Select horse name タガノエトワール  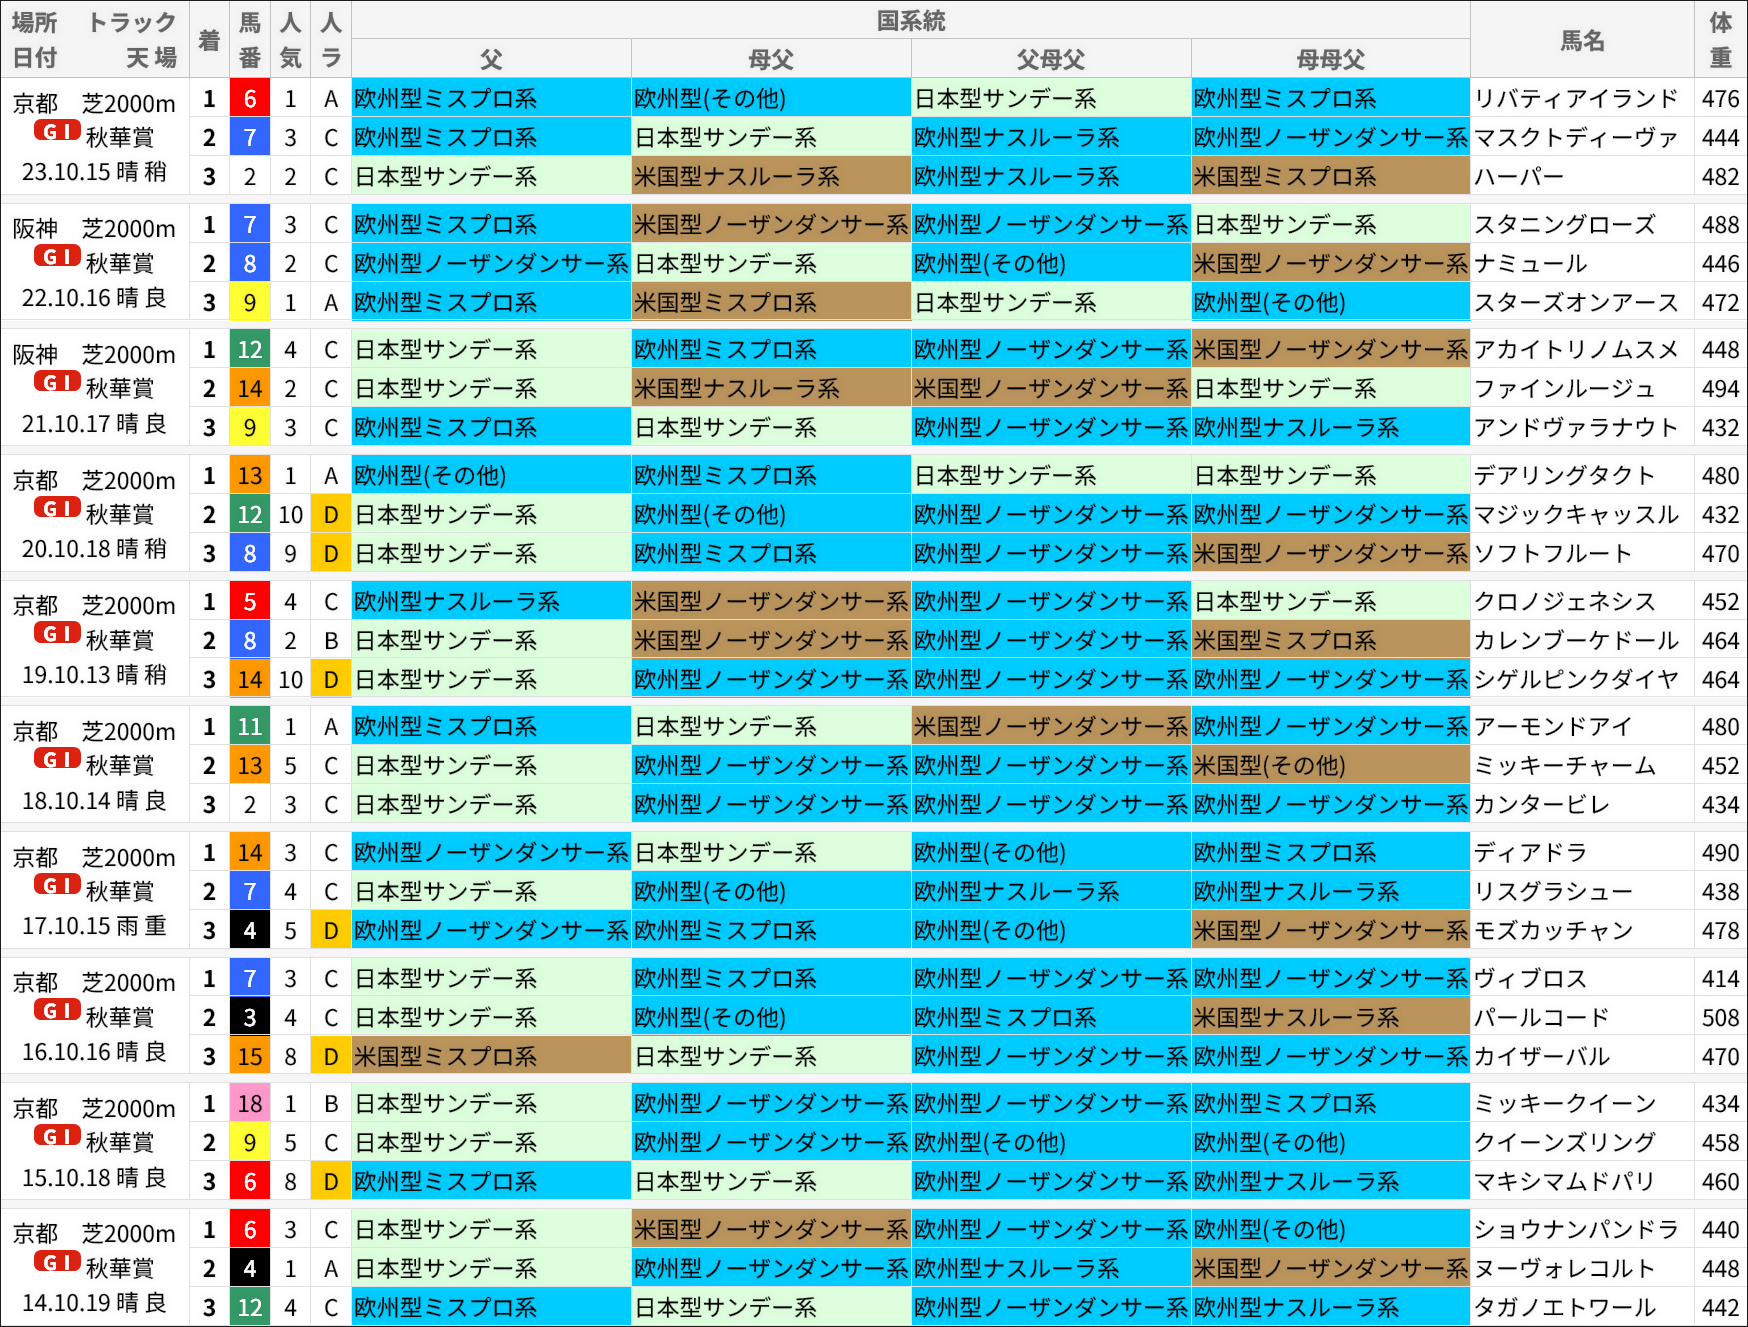1565,1308
